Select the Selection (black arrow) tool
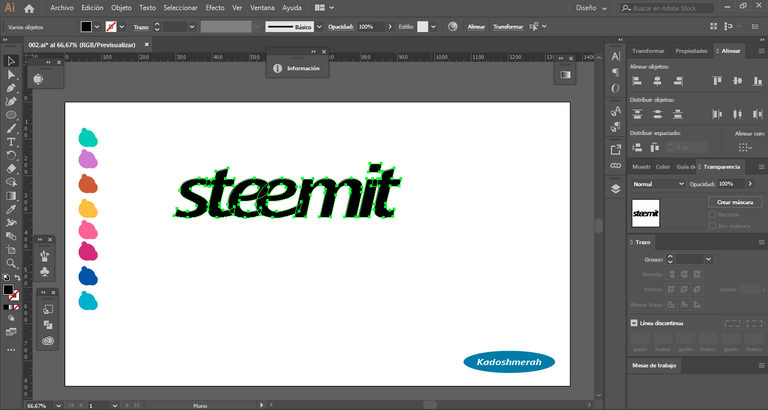 pos(11,61)
